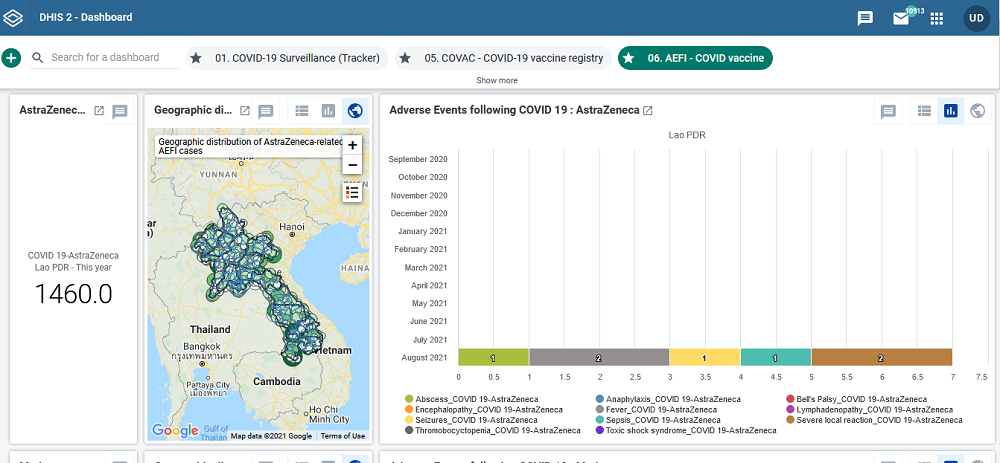Click the August 2021 axis label
The width and height of the screenshot is (1000, 463).
(424, 358)
